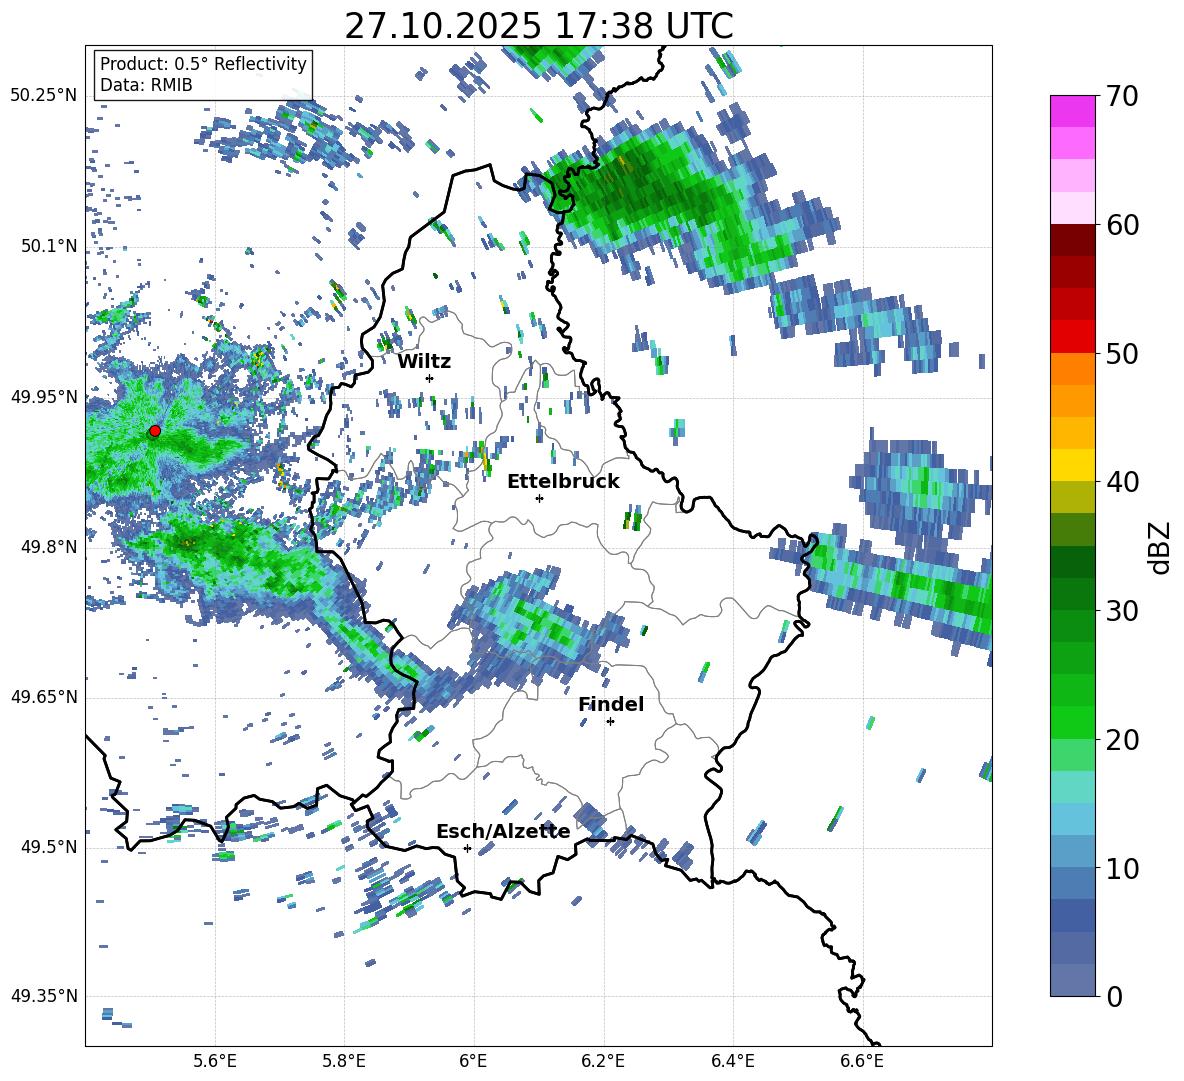Click the 49.35°N latitude label
The image size is (1184, 1081).
click(44, 996)
